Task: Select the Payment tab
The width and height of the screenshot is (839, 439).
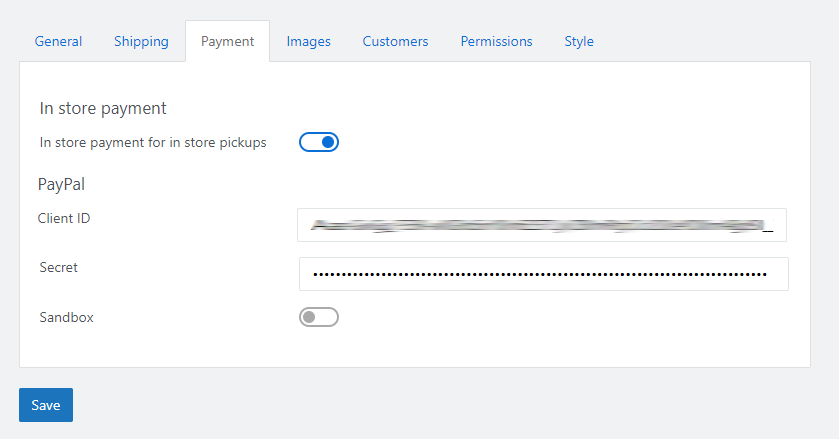Action: pyautogui.click(x=227, y=41)
